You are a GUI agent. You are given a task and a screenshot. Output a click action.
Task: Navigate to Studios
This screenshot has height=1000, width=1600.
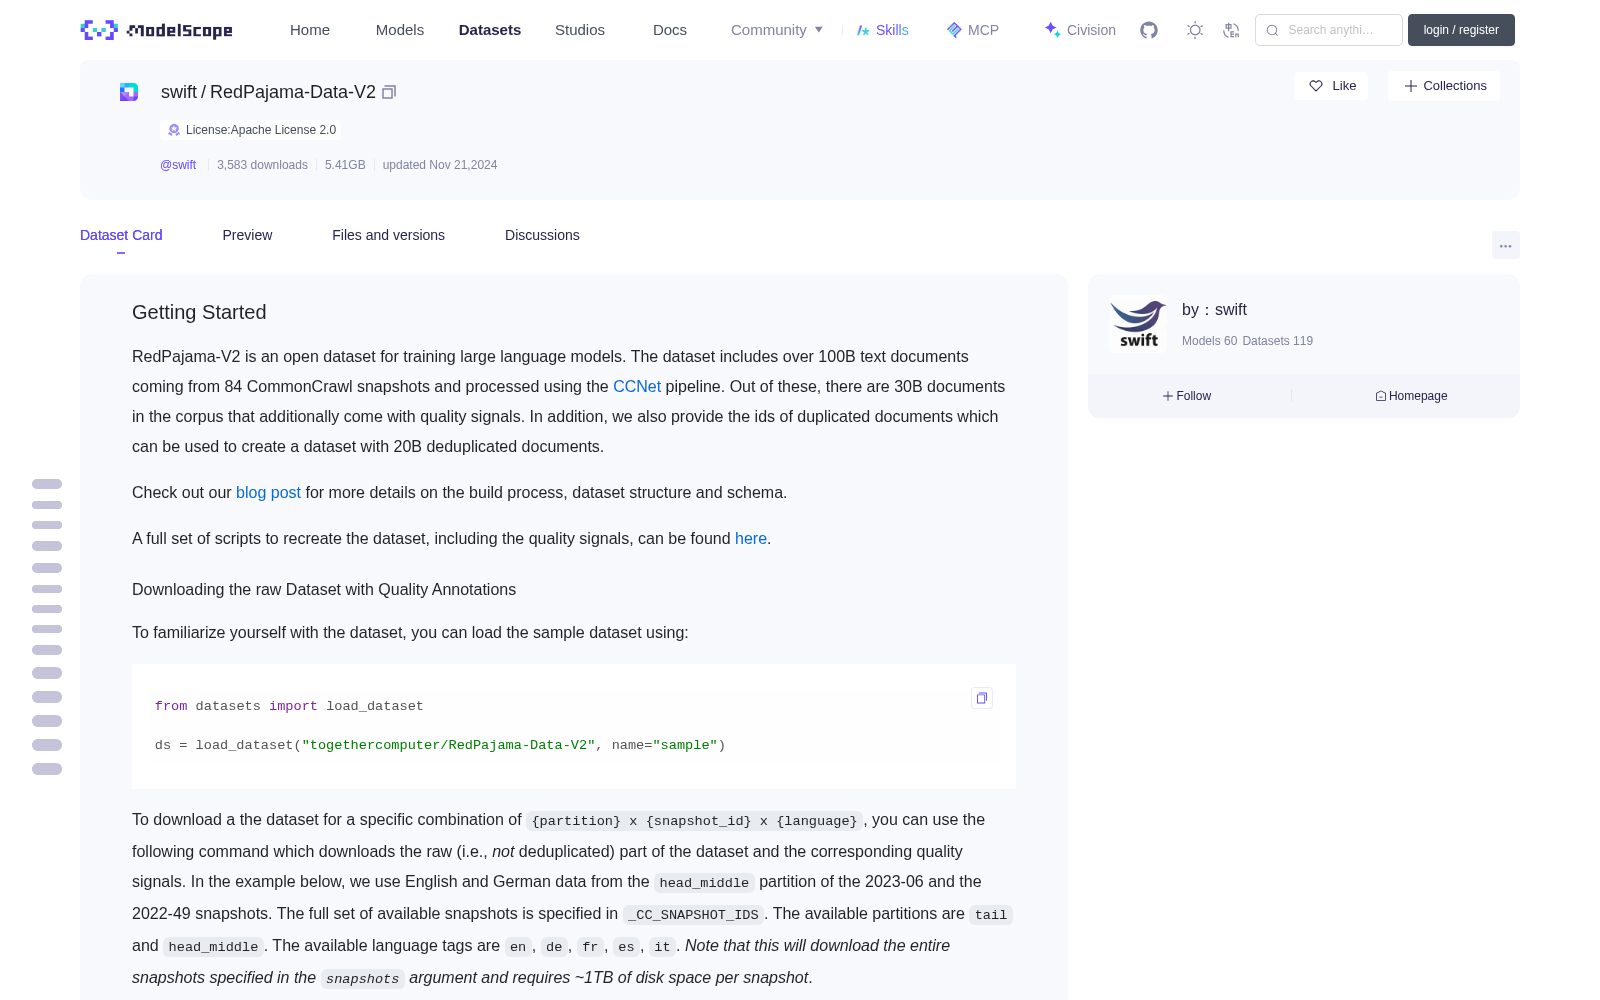pyautogui.click(x=580, y=30)
